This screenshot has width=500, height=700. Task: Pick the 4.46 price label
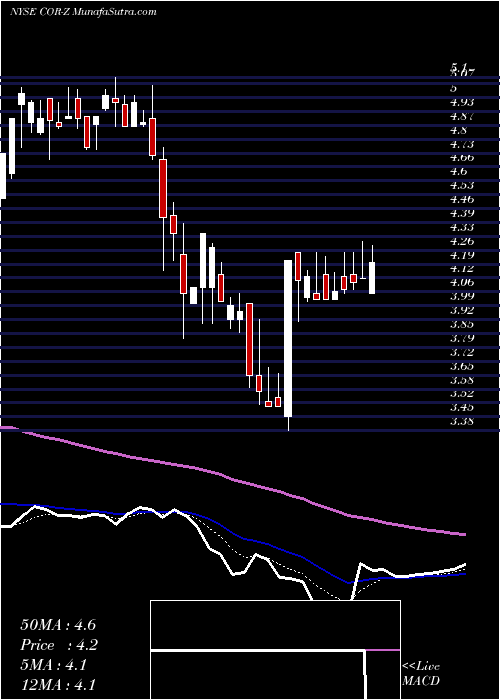tap(462, 199)
